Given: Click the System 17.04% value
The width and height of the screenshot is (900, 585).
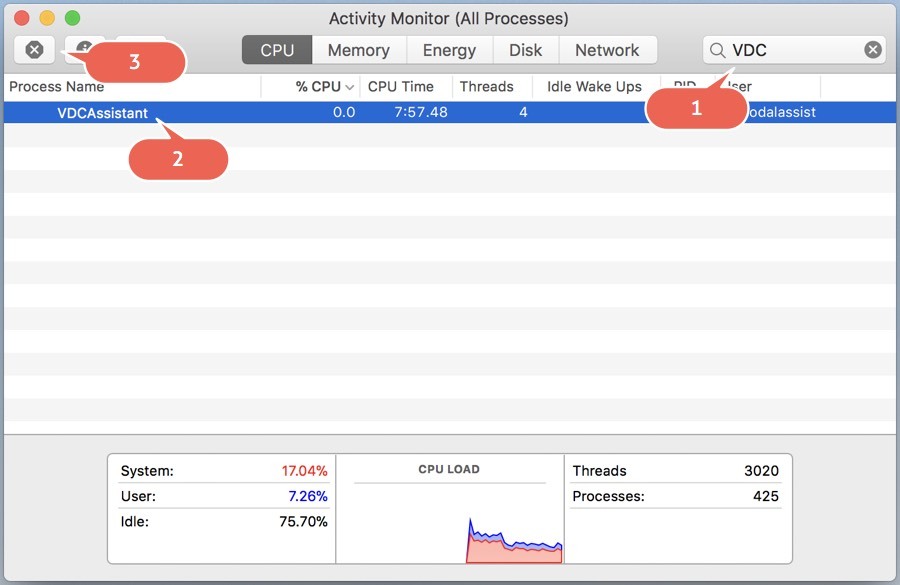Looking at the screenshot, I should click(304, 471).
